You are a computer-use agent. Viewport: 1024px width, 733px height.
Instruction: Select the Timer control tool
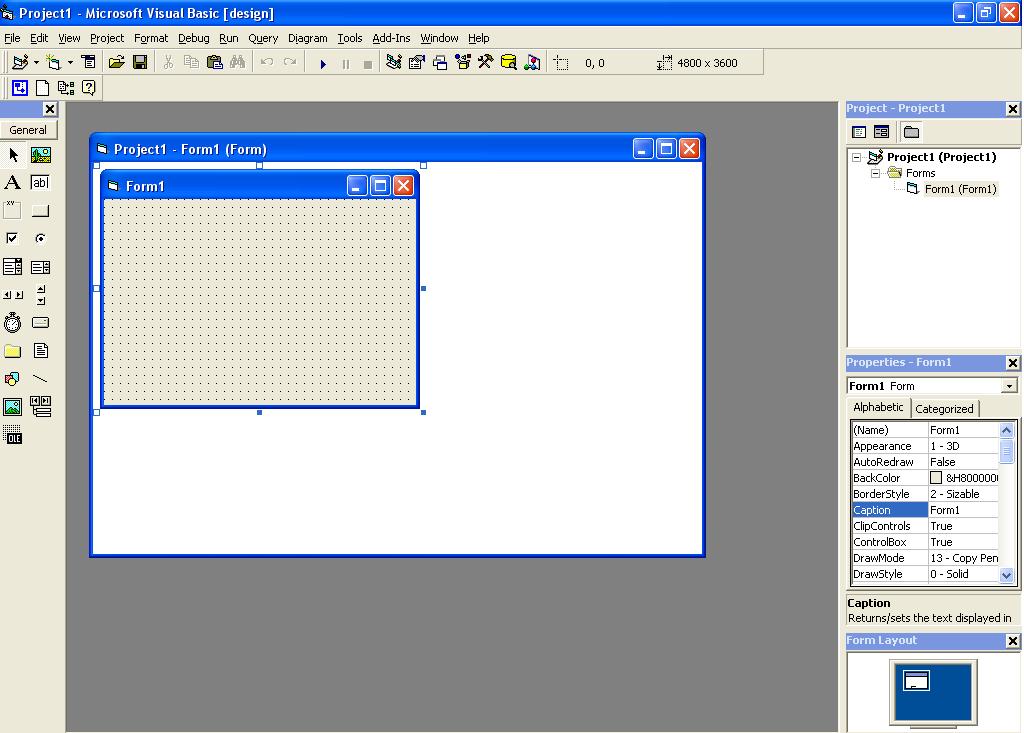point(13,323)
